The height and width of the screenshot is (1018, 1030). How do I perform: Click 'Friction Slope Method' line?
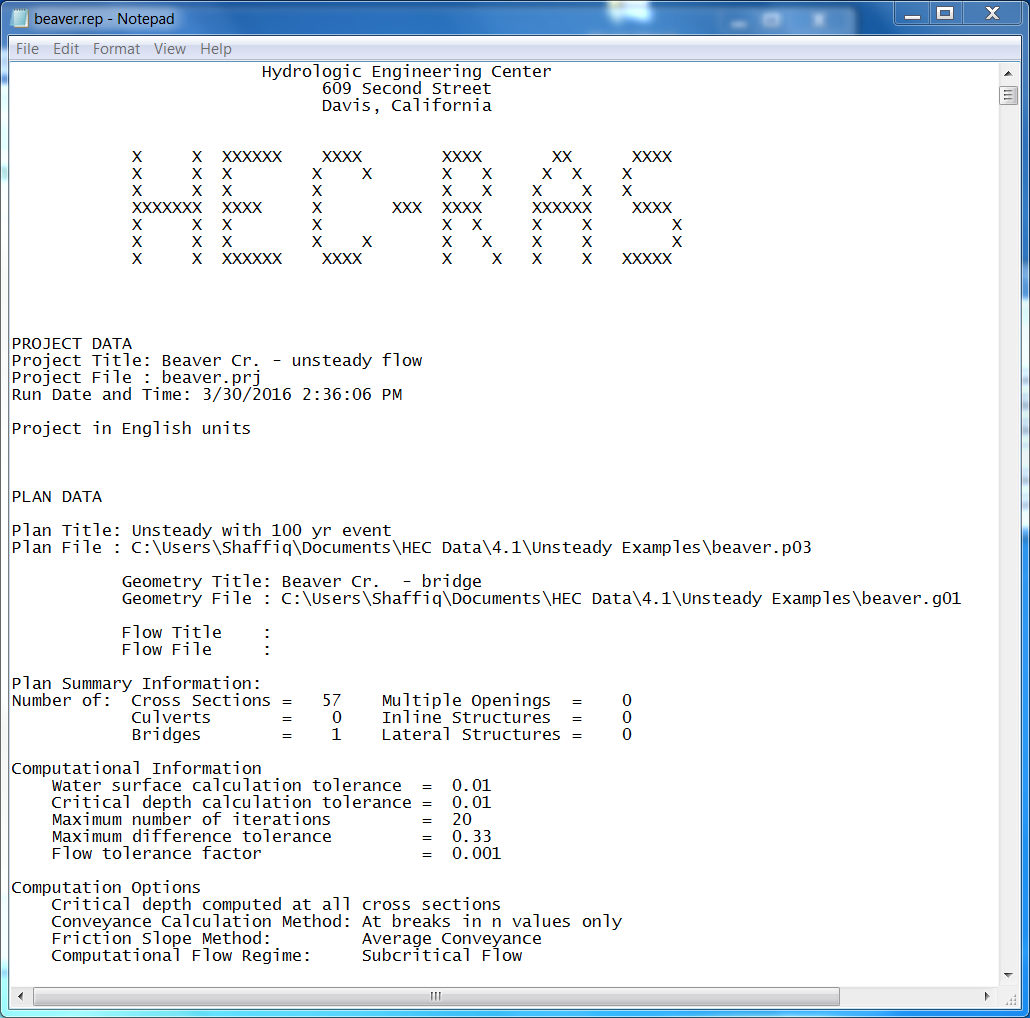click(x=296, y=939)
